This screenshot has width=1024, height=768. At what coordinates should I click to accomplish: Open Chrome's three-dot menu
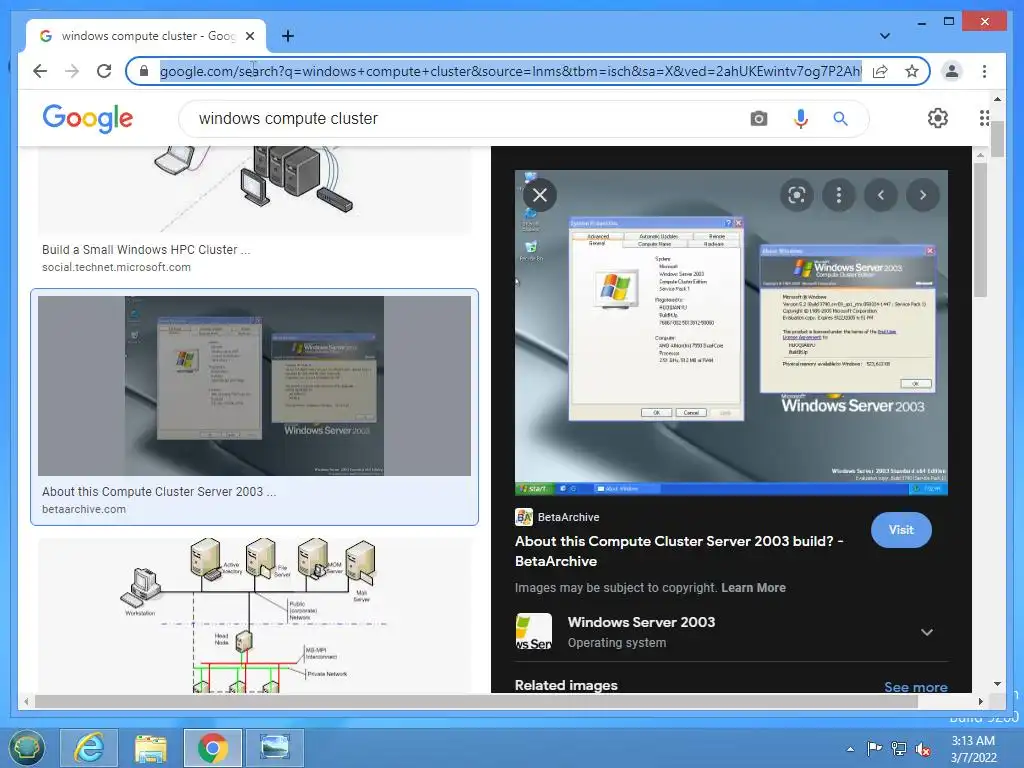click(984, 71)
